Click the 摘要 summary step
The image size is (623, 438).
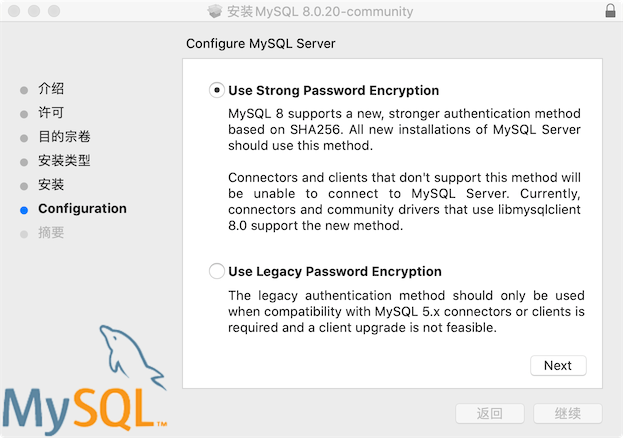tap(51, 233)
